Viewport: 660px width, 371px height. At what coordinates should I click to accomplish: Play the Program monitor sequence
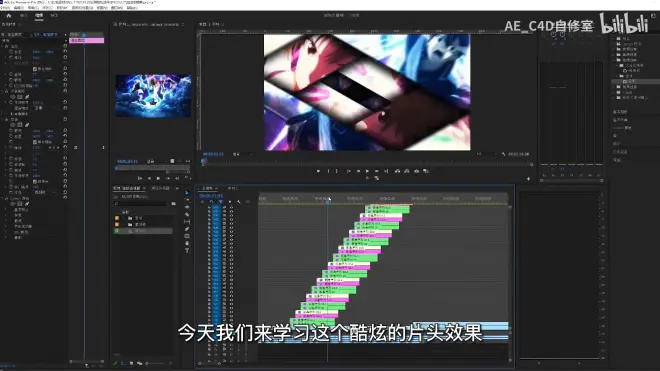[x=367, y=171]
